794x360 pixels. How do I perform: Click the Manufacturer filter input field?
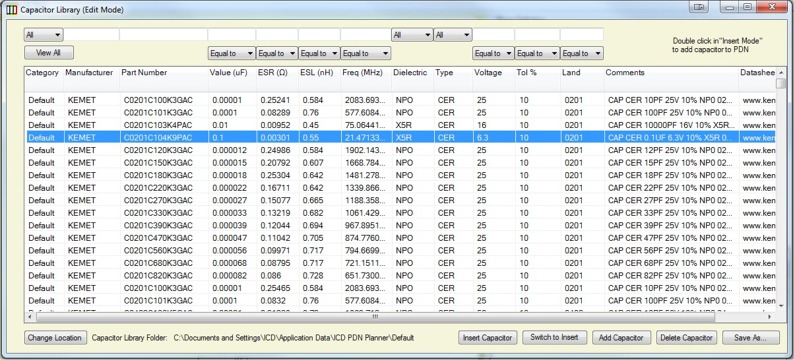[91, 34]
